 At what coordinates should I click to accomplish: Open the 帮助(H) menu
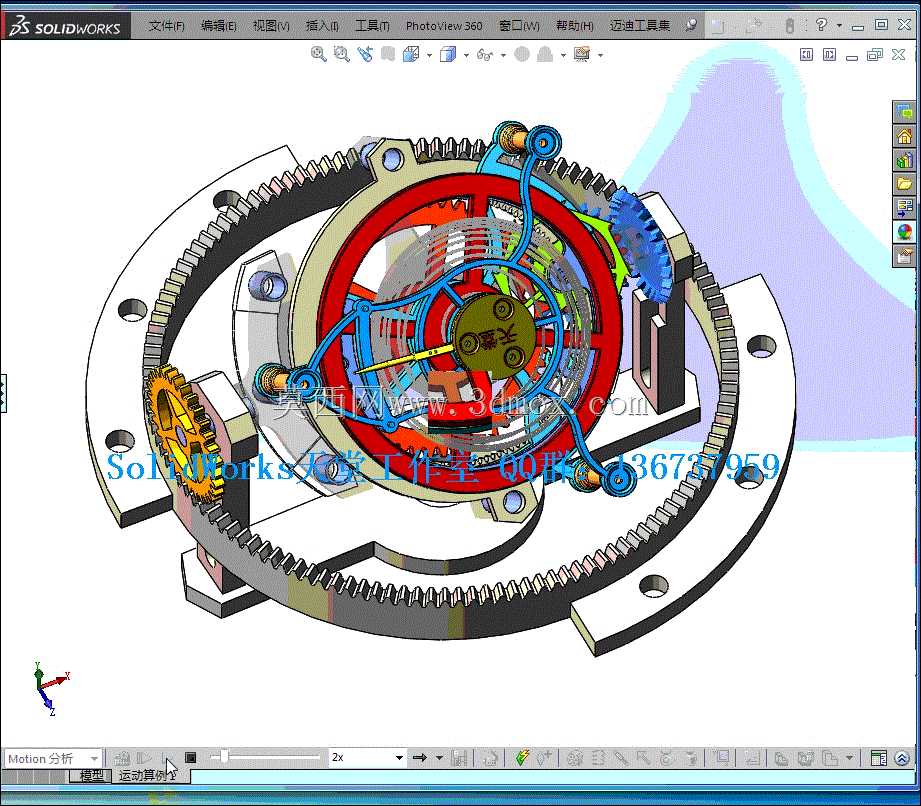[x=574, y=26]
